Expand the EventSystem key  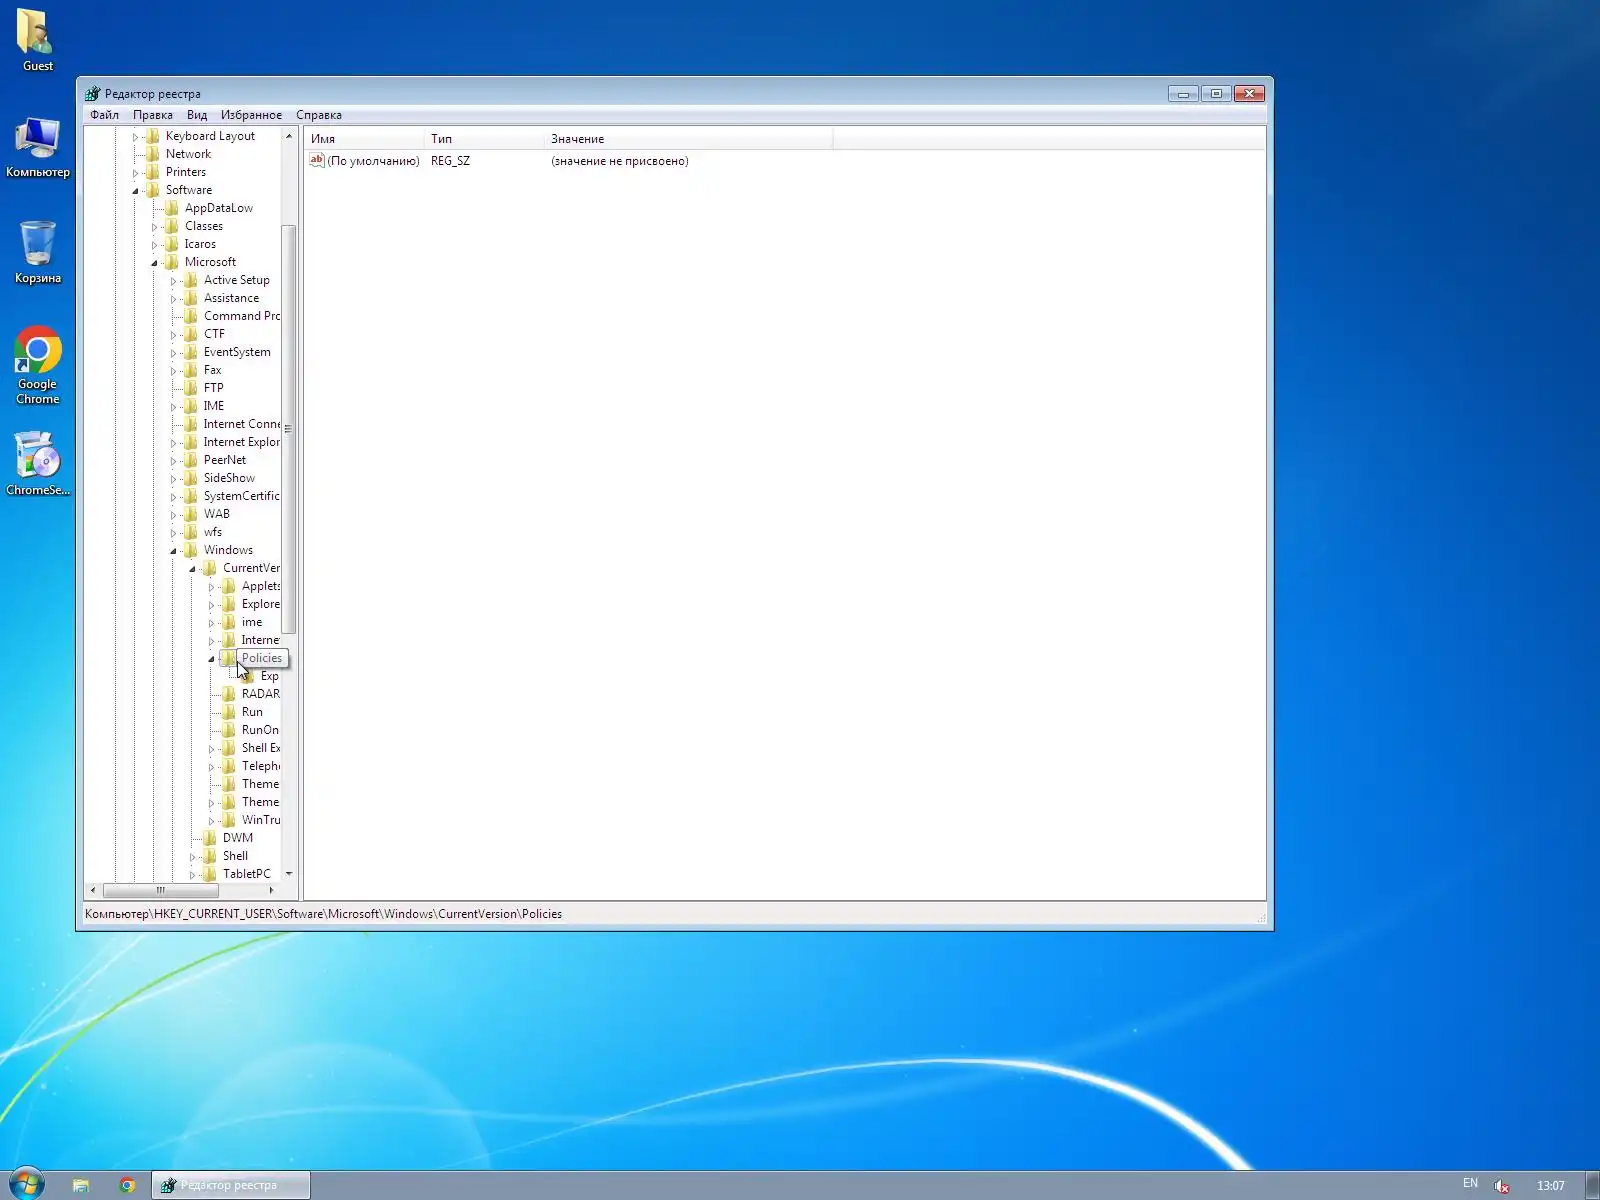pyautogui.click(x=173, y=353)
